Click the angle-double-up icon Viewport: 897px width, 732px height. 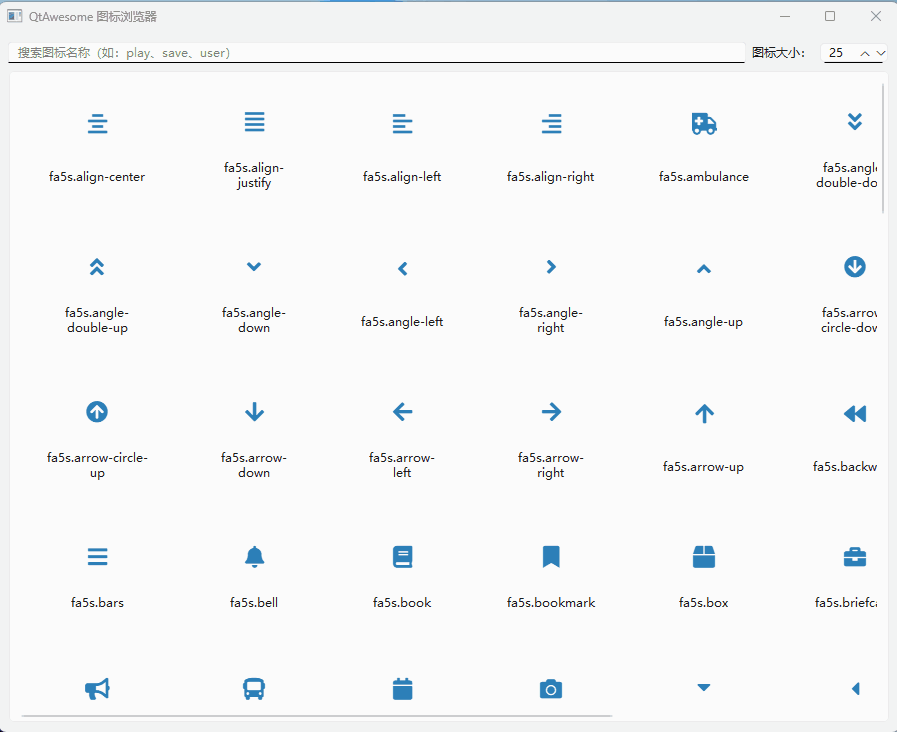tap(97, 267)
